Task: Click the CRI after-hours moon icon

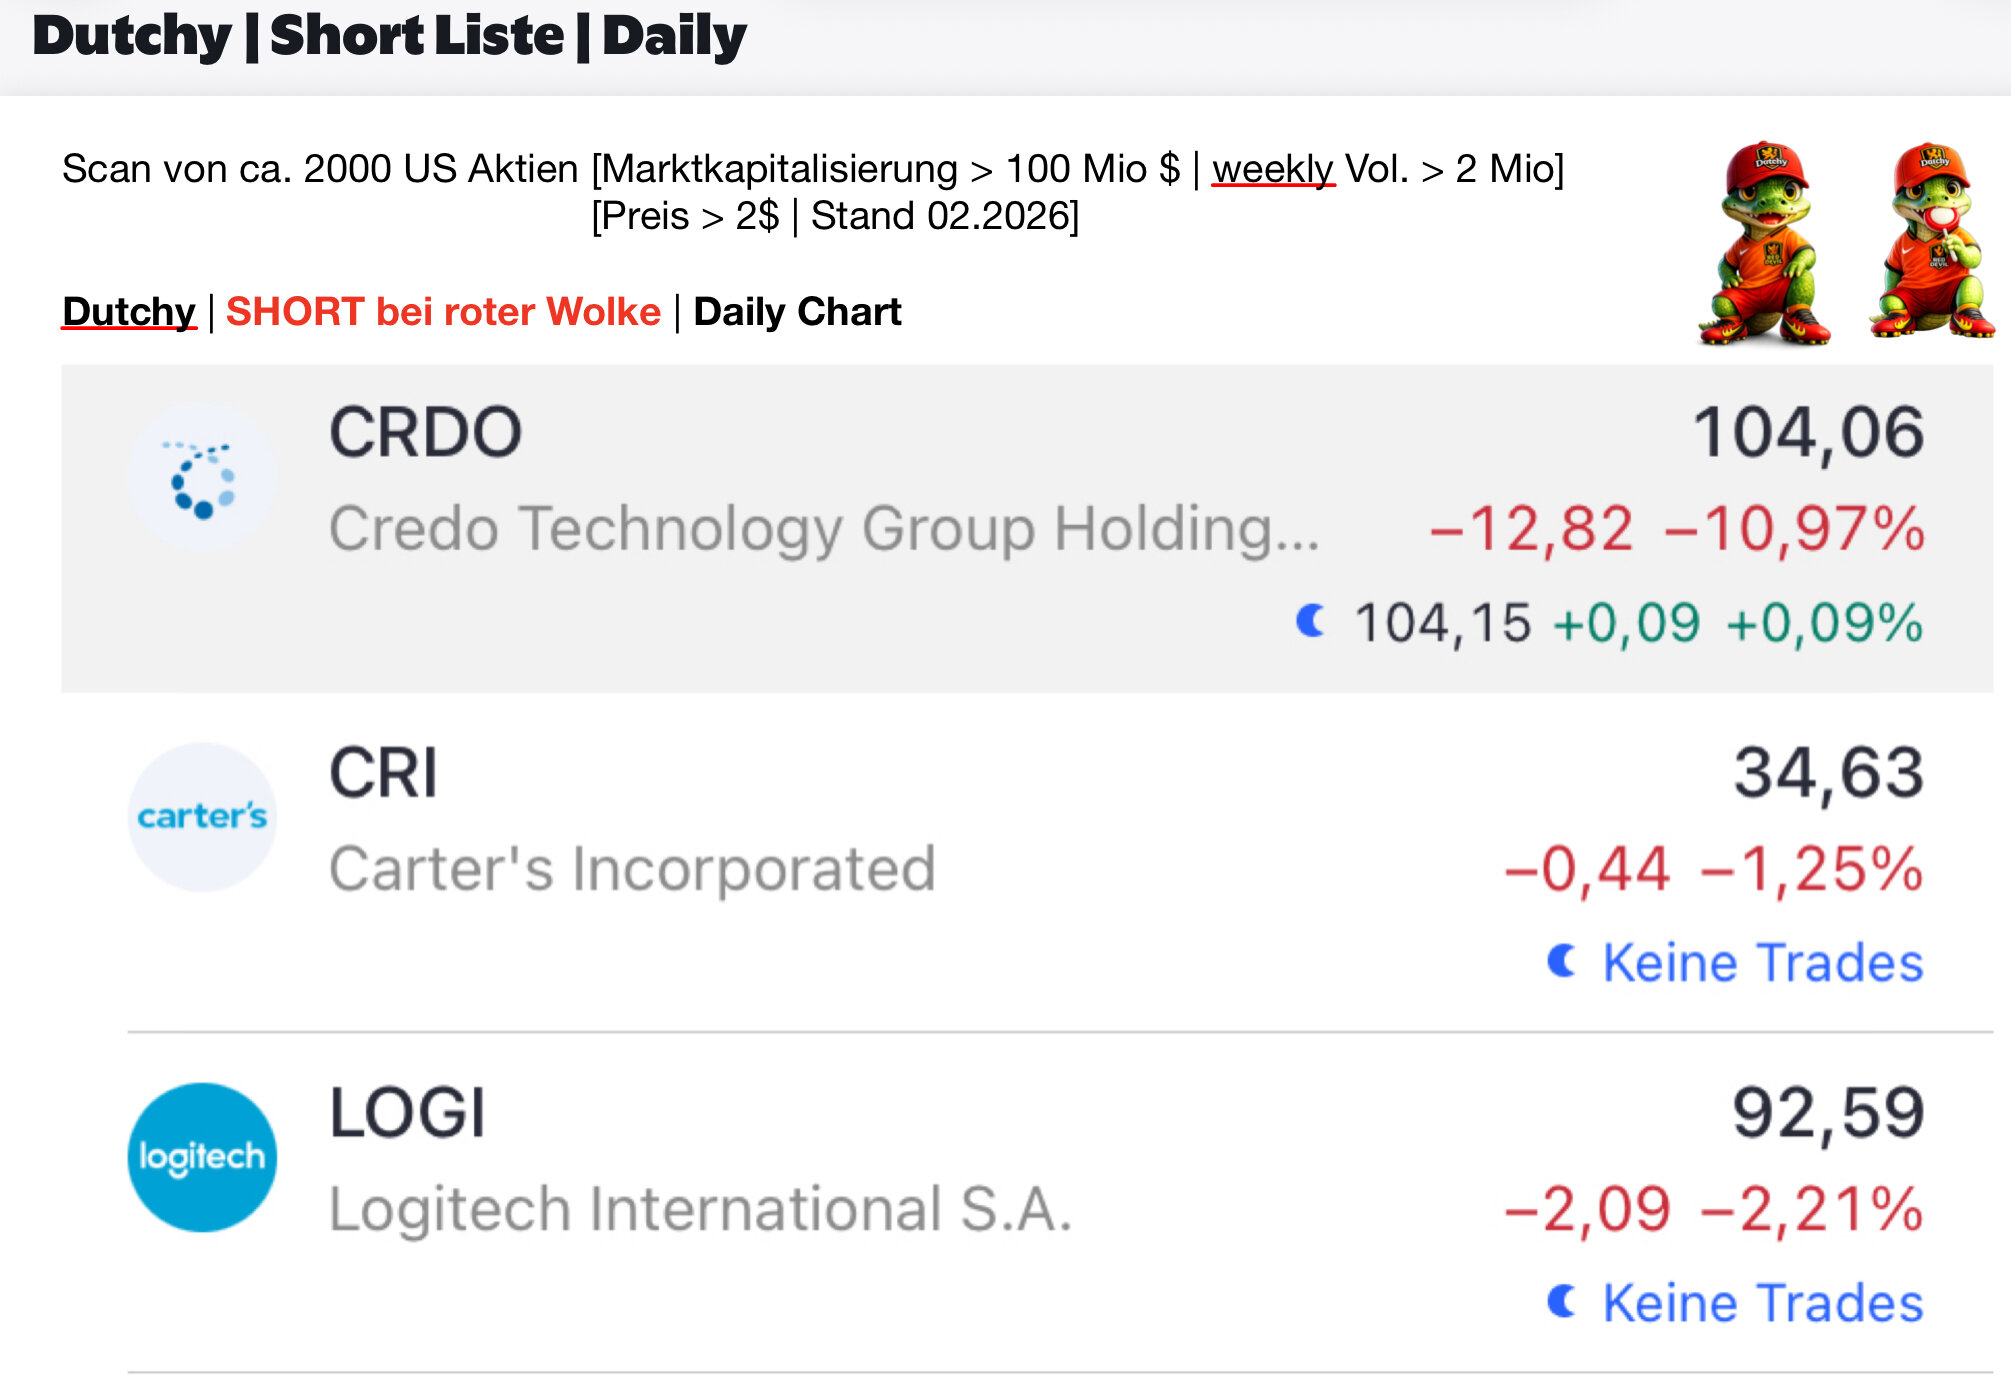Action: [1561, 961]
